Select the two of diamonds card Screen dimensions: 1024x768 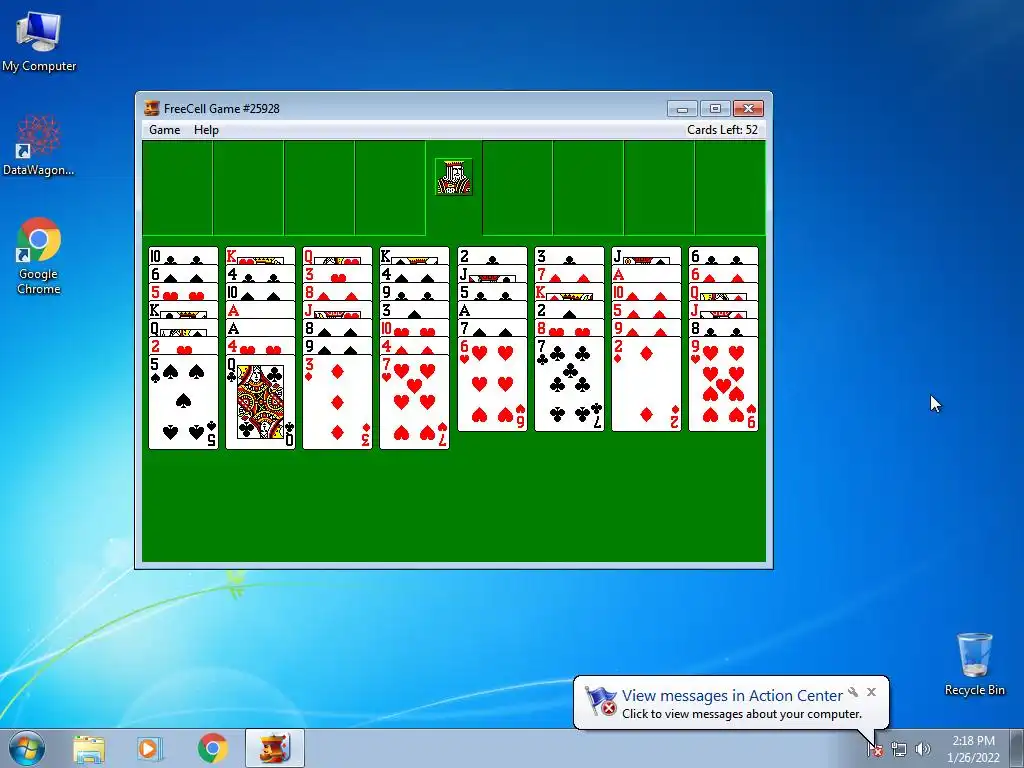tap(646, 384)
